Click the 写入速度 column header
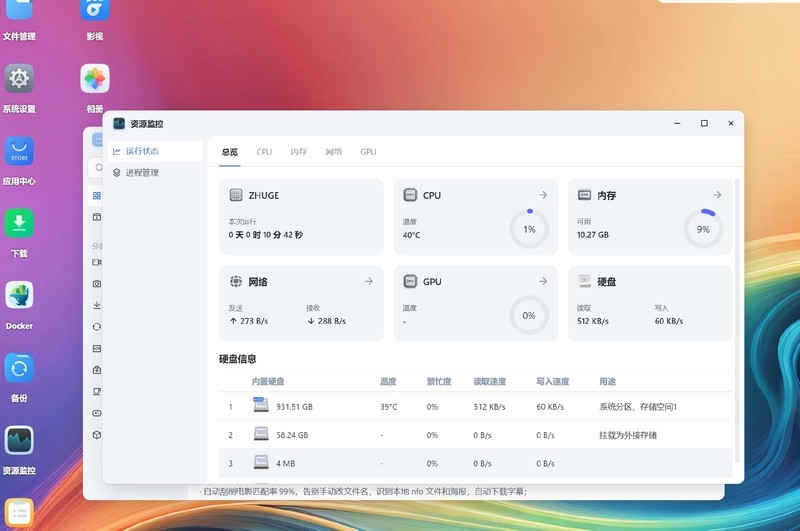The image size is (800, 531). coord(552,381)
